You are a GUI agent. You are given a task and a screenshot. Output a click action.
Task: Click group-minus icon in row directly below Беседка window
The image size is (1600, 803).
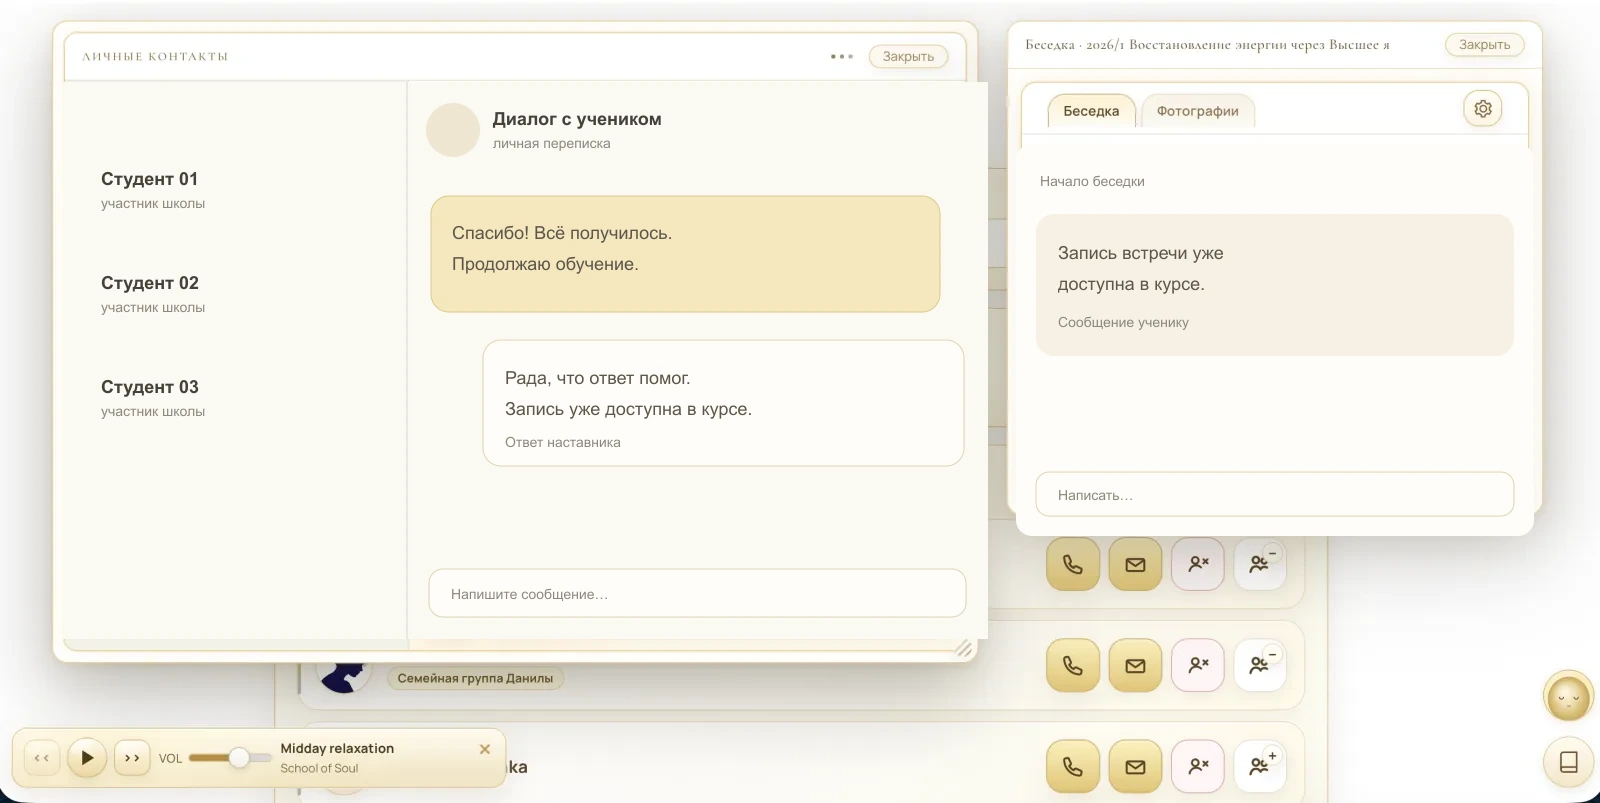click(x=1260, y=565)
